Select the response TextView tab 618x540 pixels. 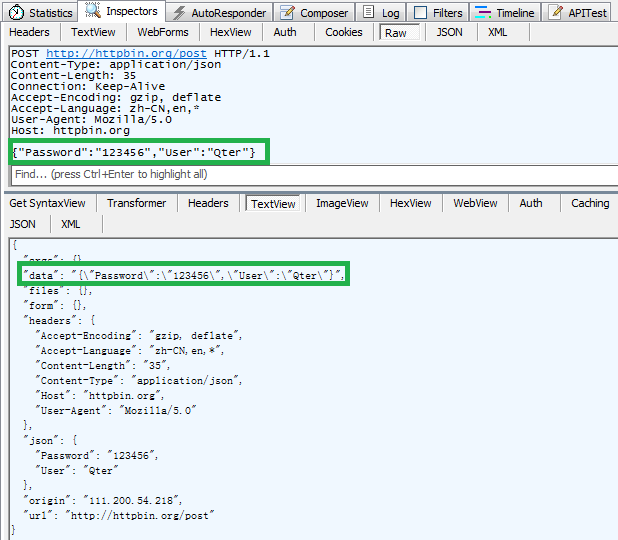click(x=273, y=203)
